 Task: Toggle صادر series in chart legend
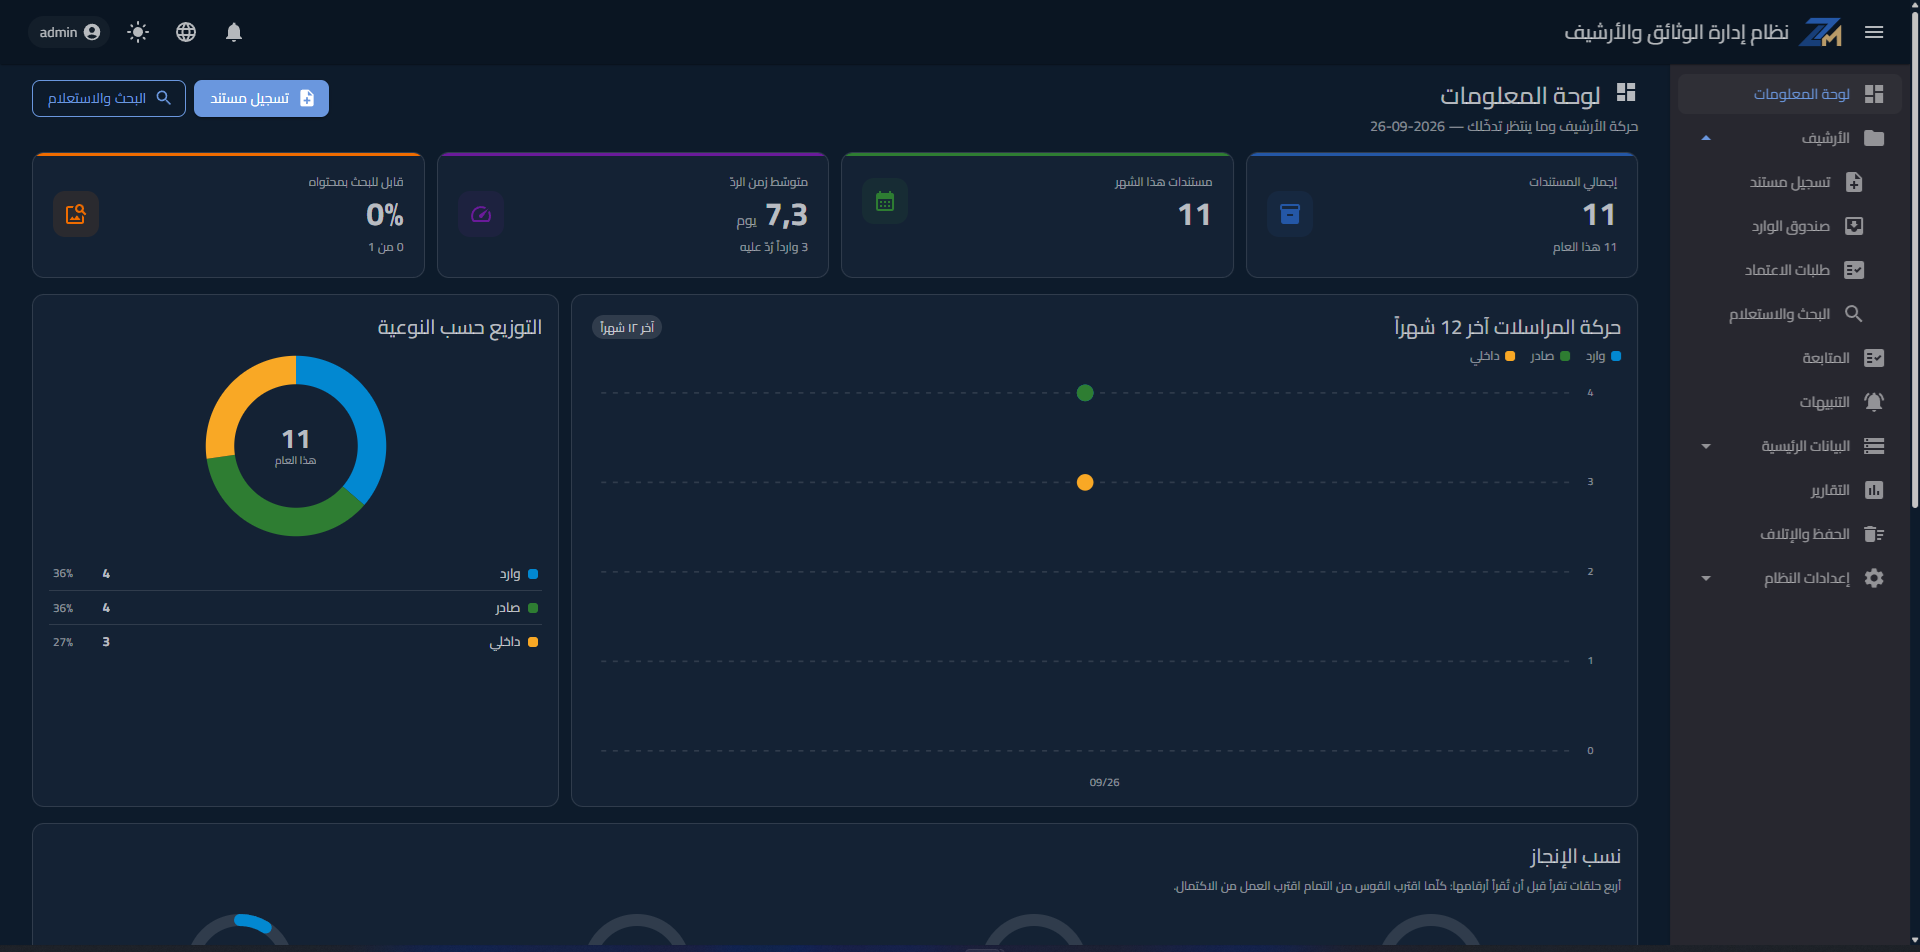point(1550,356)
